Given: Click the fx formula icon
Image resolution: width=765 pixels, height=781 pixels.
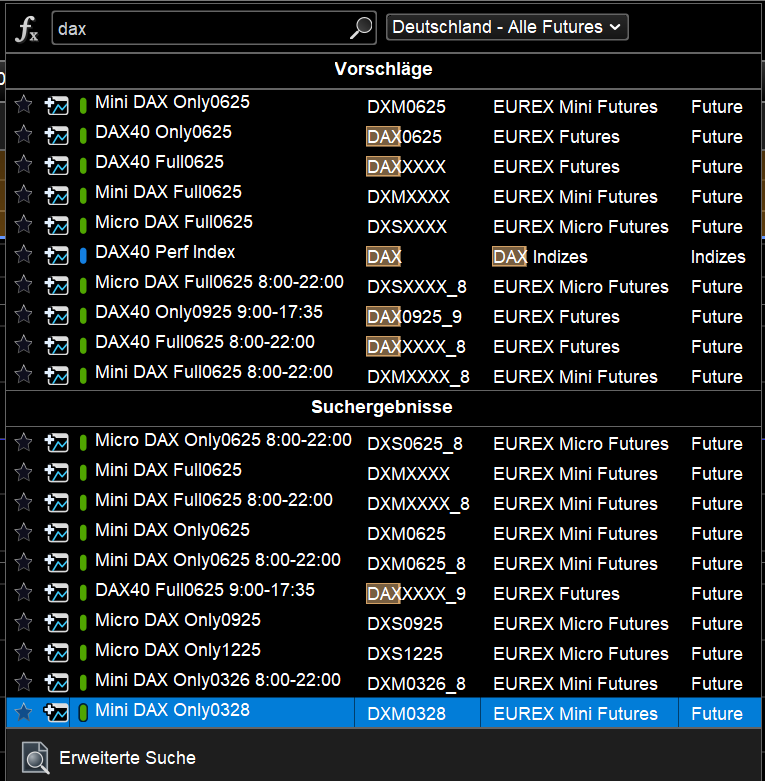Looking at the screenshot, I should pyautogui.click(x=26, y=29).
